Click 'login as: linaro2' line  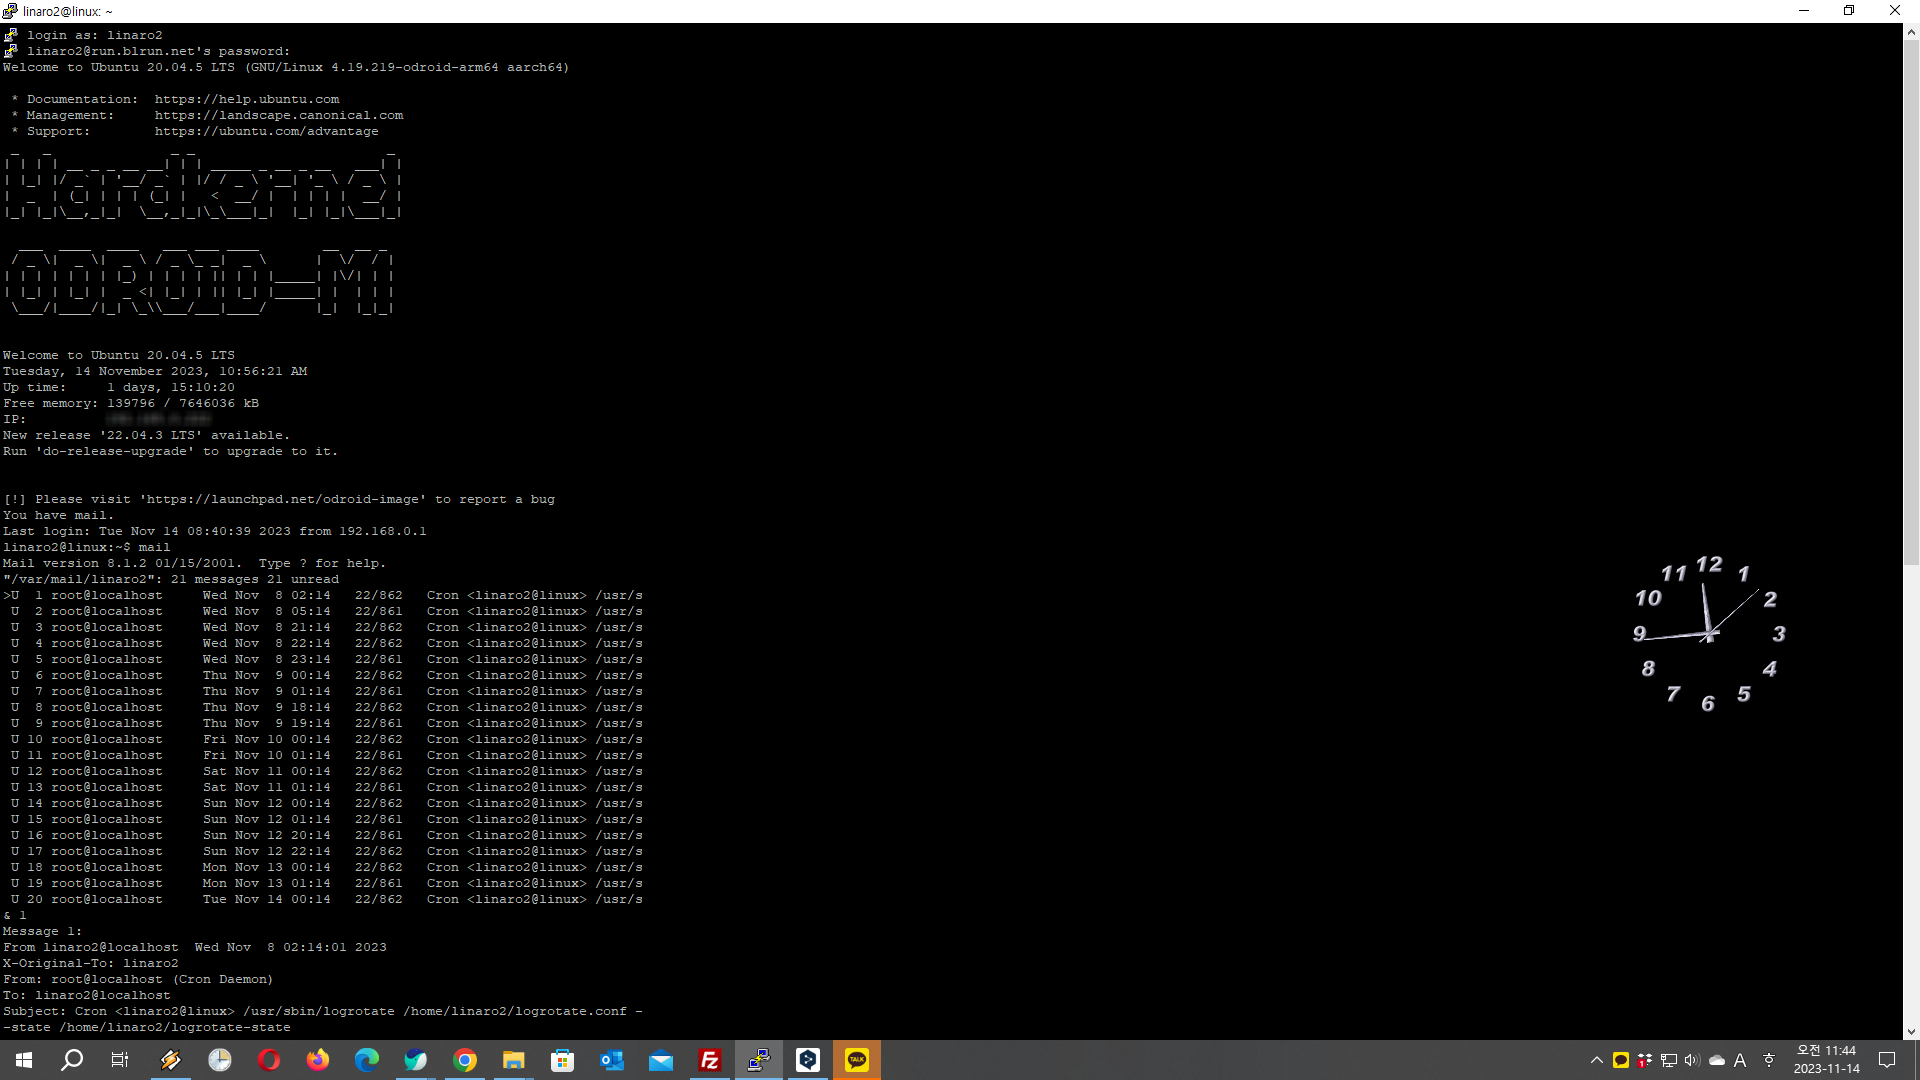[x=94, y=35]
